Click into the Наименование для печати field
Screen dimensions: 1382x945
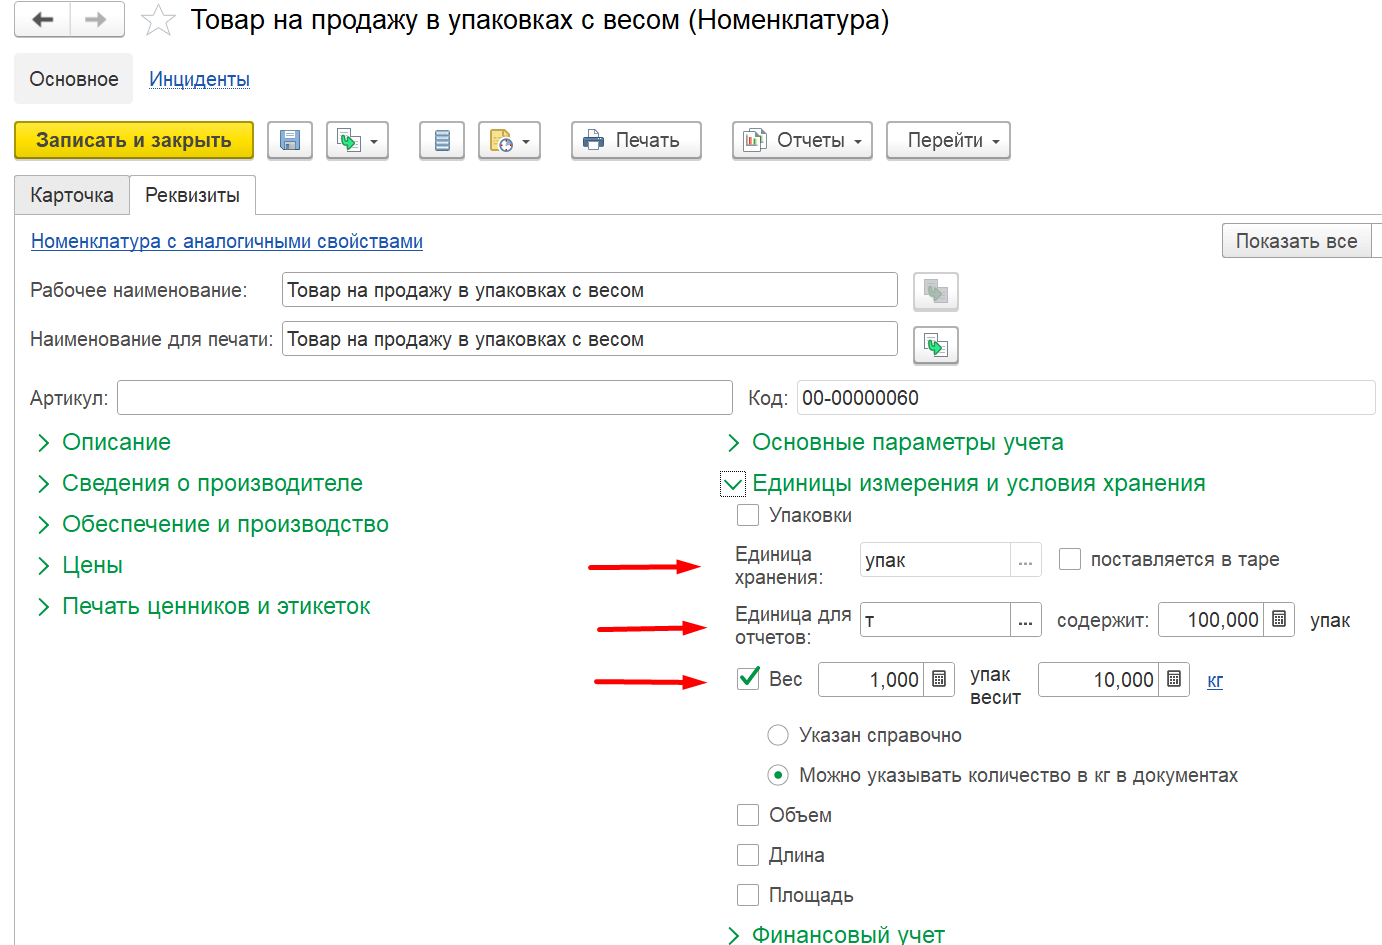[590, 339]
